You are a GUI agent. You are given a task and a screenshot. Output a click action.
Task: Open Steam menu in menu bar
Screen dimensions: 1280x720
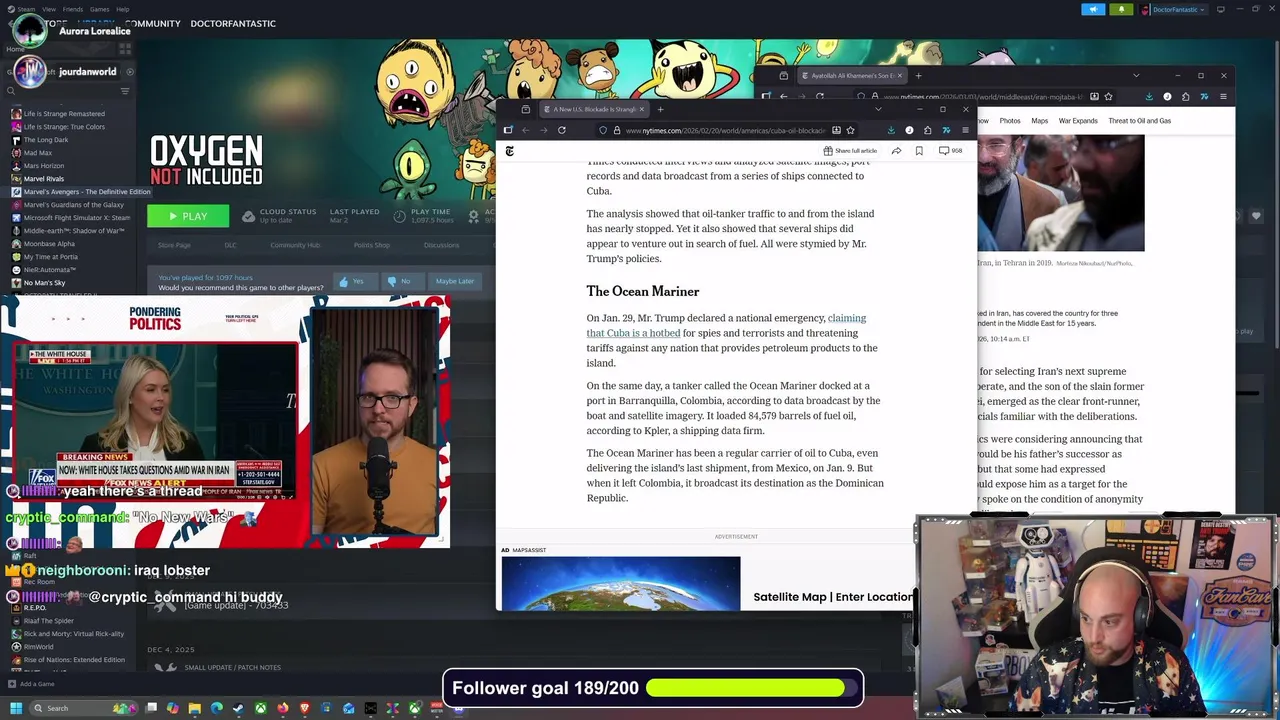click(26, 9)
